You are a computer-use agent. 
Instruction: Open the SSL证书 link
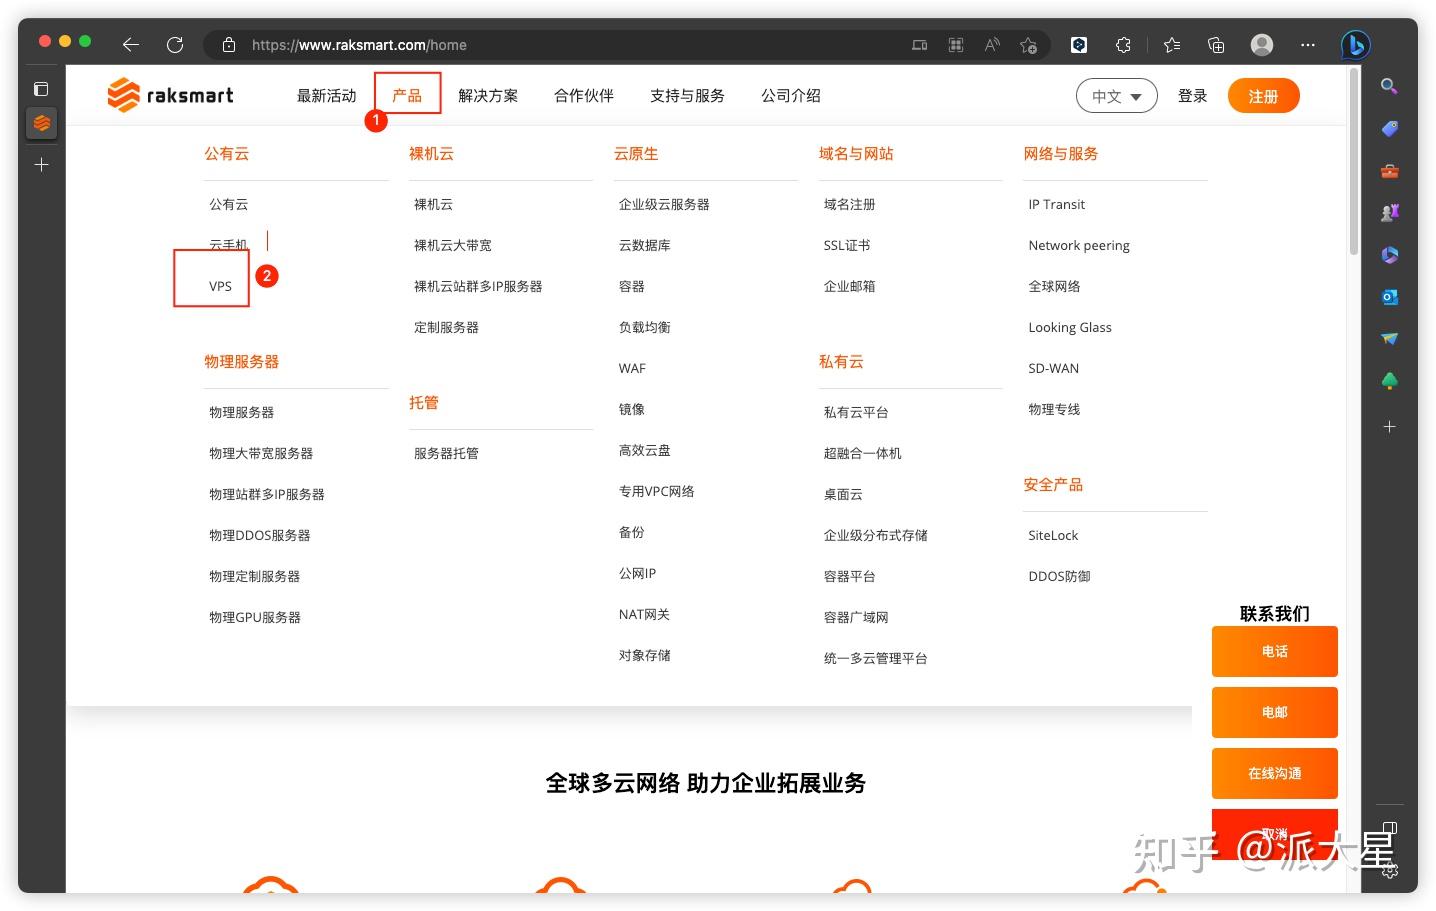point(847,245)
